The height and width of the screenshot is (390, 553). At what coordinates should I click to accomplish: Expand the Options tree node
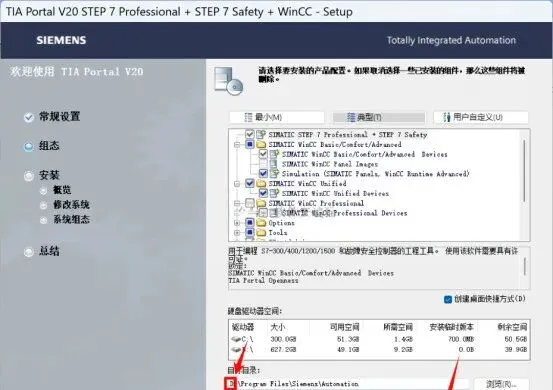coord(237,223)
